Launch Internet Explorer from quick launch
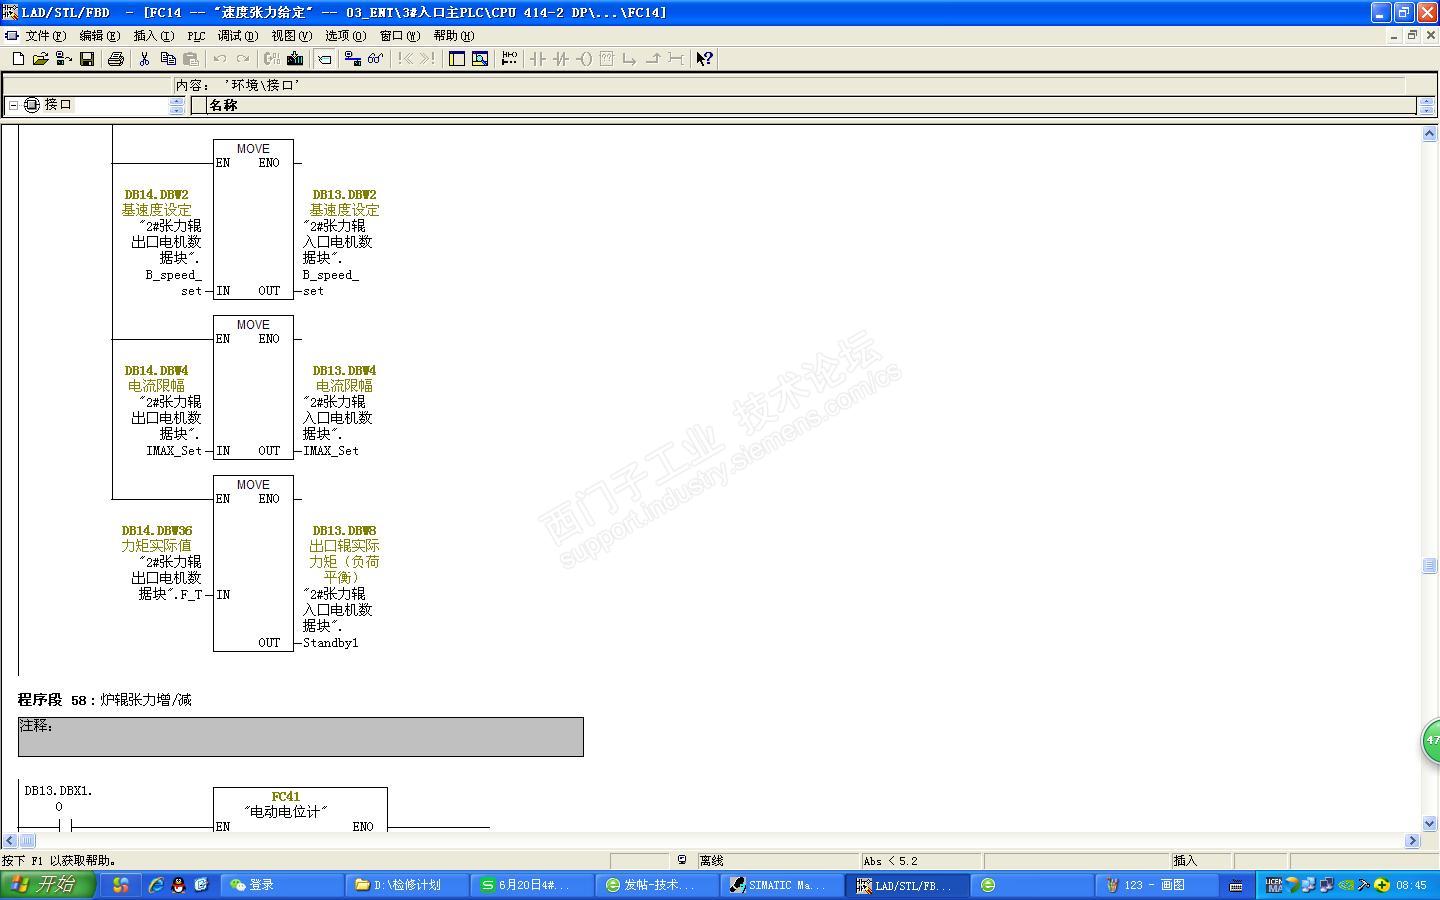 click(x=156, y=885)
